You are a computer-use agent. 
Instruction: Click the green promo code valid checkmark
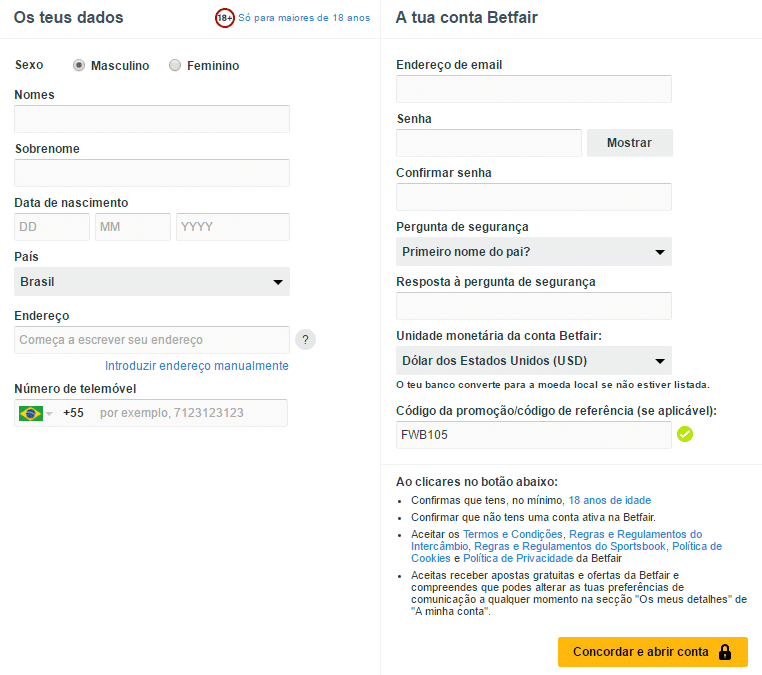coord(685,434)
